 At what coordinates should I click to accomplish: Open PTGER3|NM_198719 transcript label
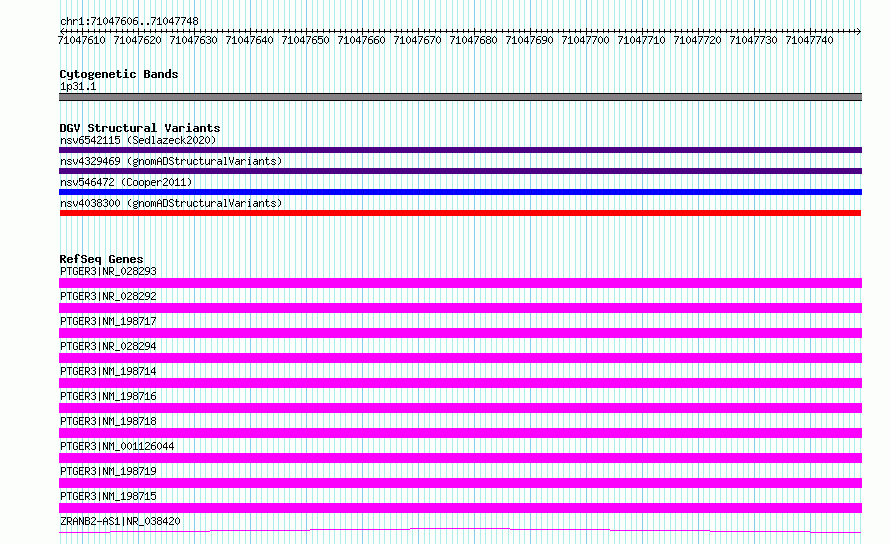(108, 471)
